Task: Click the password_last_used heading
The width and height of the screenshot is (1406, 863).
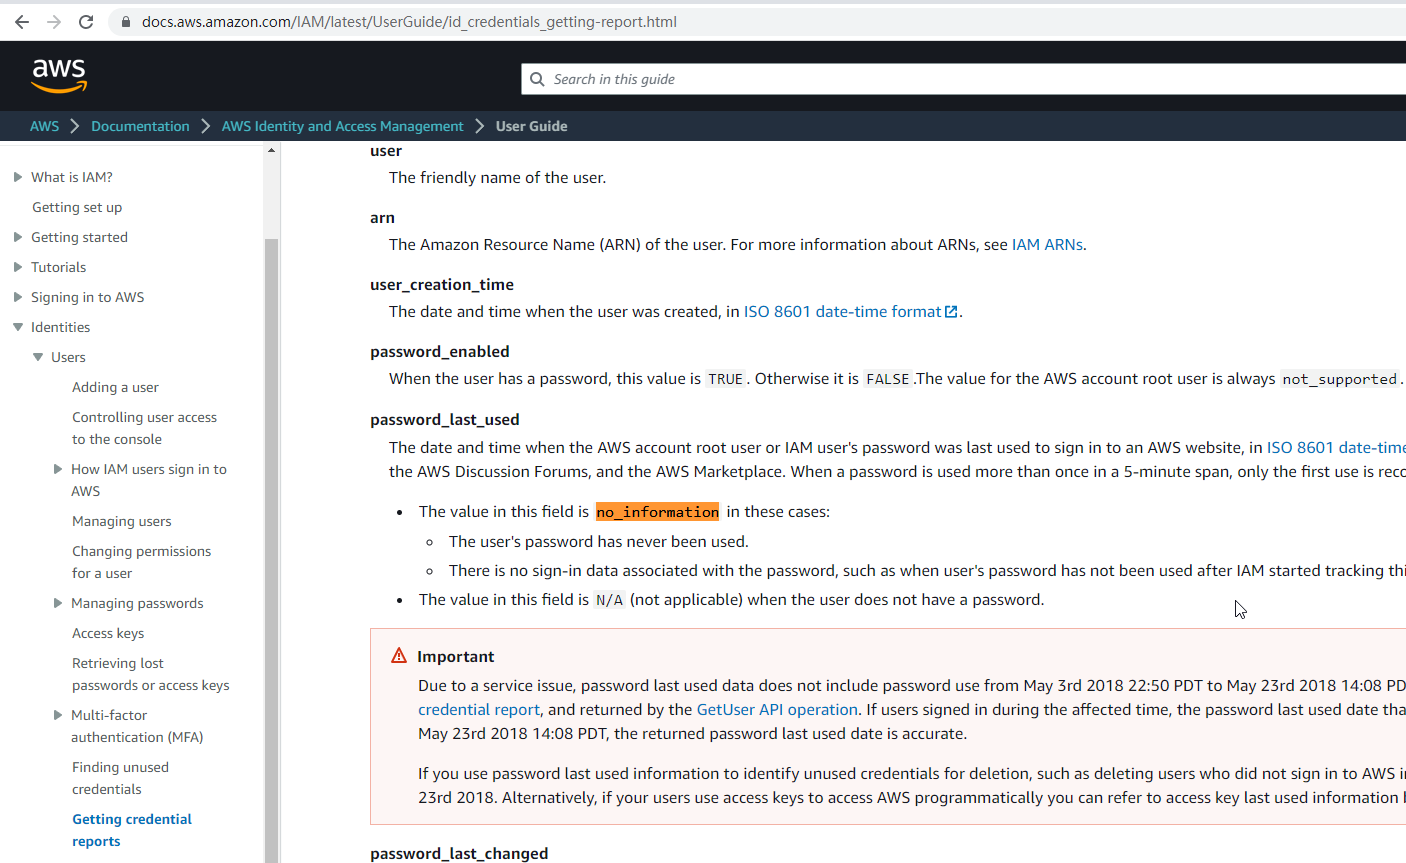Action: [x=445, y=420]
